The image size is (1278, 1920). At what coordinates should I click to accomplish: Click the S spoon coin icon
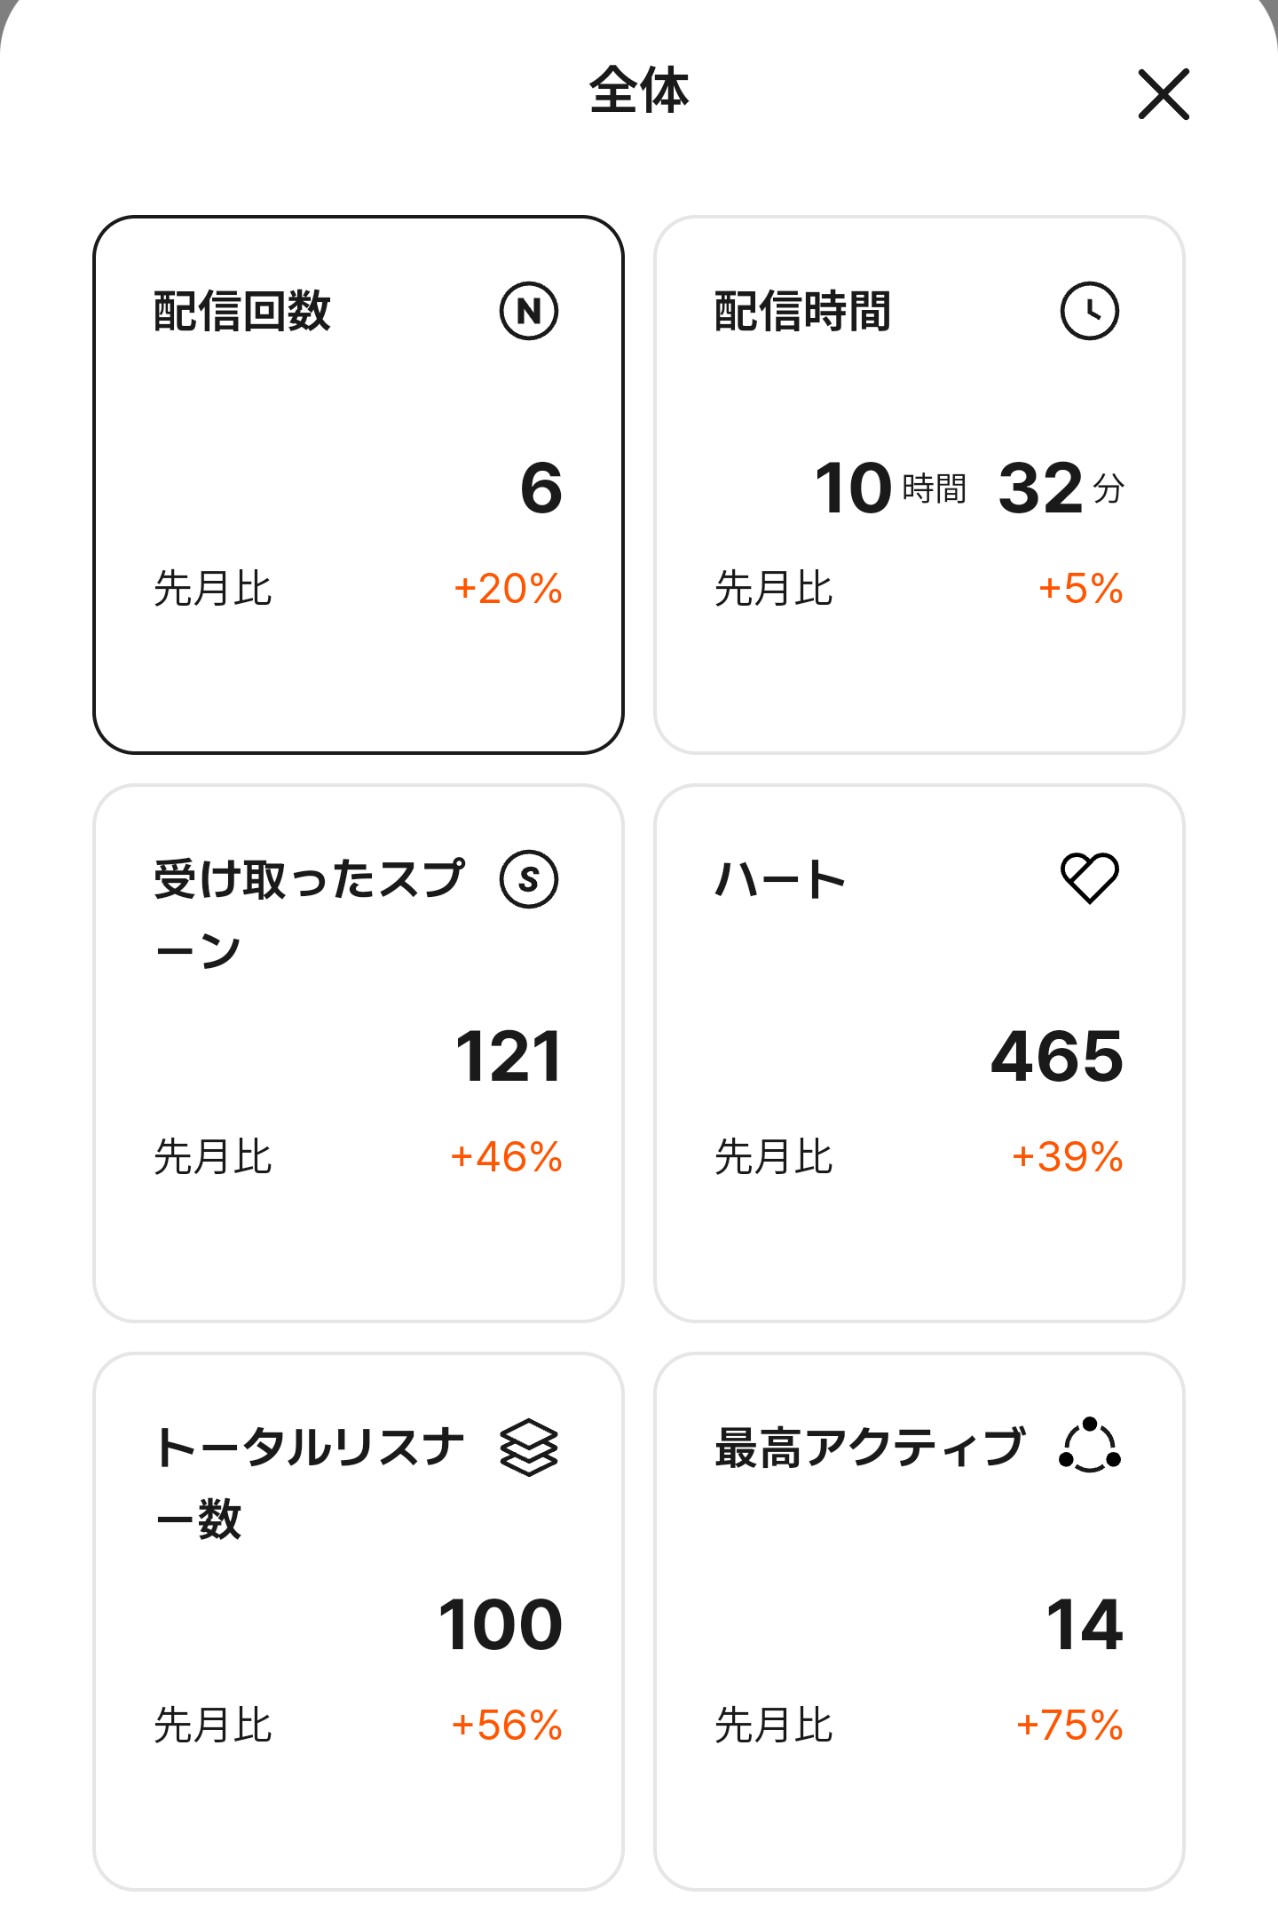tap(529, 879)
